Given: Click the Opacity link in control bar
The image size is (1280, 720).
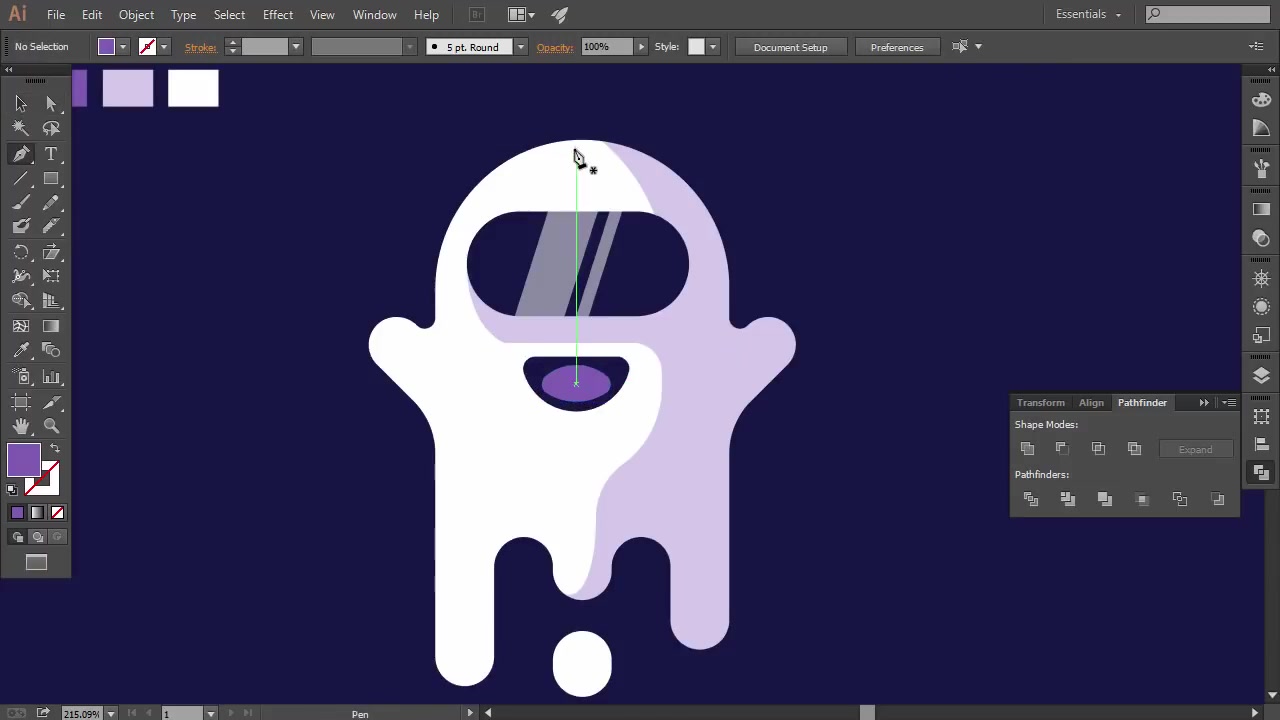Looking at the screenshot, I should (555, 47).
